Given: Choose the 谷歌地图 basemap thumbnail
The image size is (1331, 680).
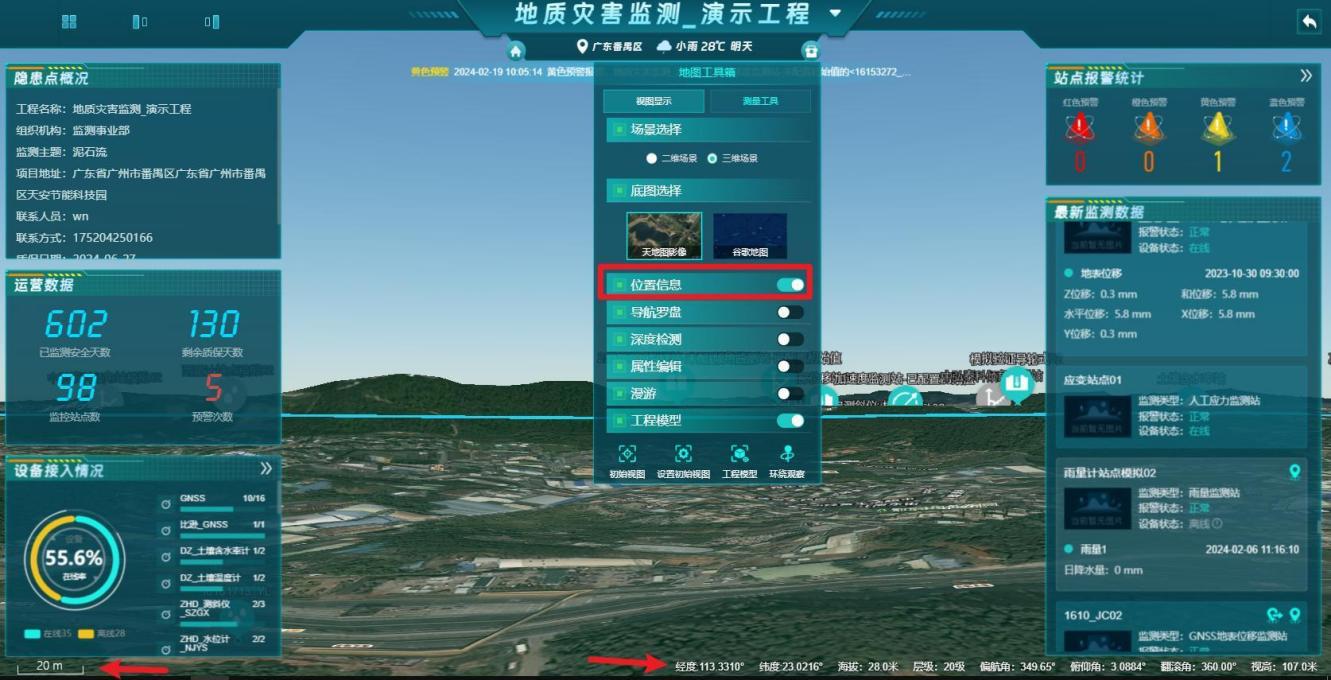Looking at the screenshot, I should [749, 236].
